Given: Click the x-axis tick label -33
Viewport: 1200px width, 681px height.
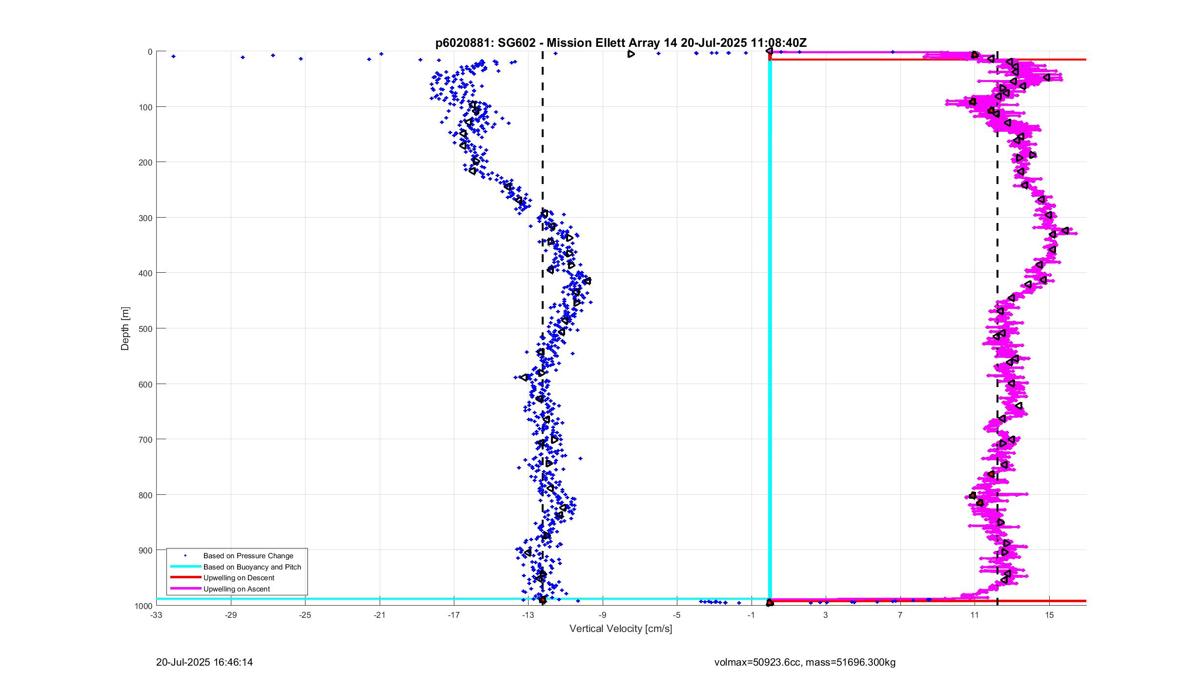Looking at the screenshot, I should [x=156, y=615].
